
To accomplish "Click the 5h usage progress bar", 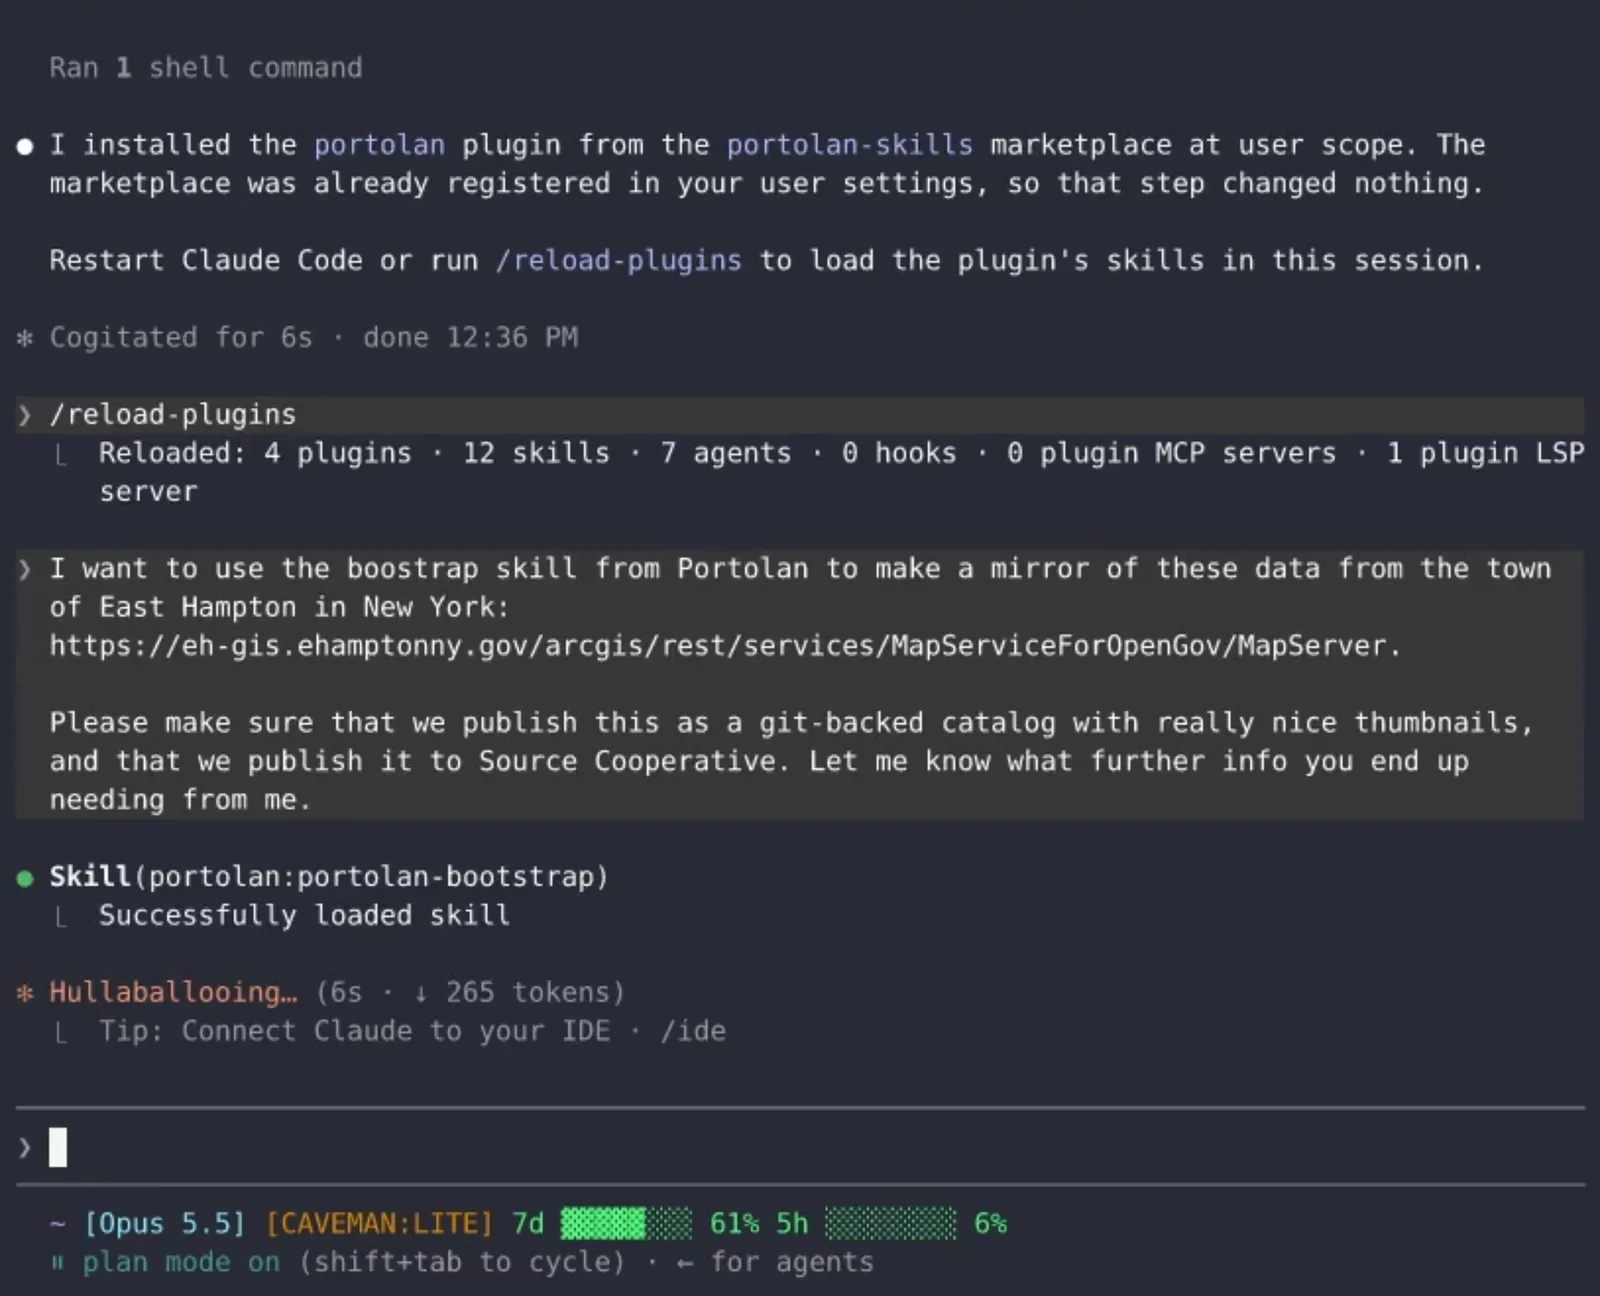I will pos(890,1223).
